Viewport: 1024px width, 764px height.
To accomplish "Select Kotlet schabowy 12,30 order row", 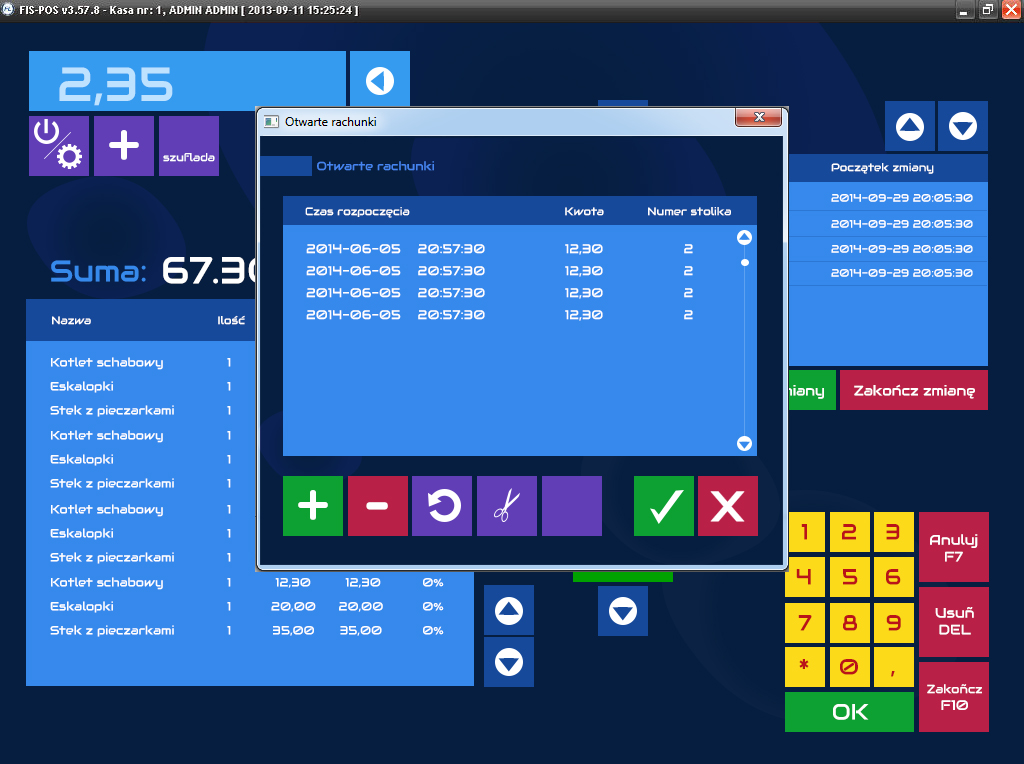I will point(248,582).
